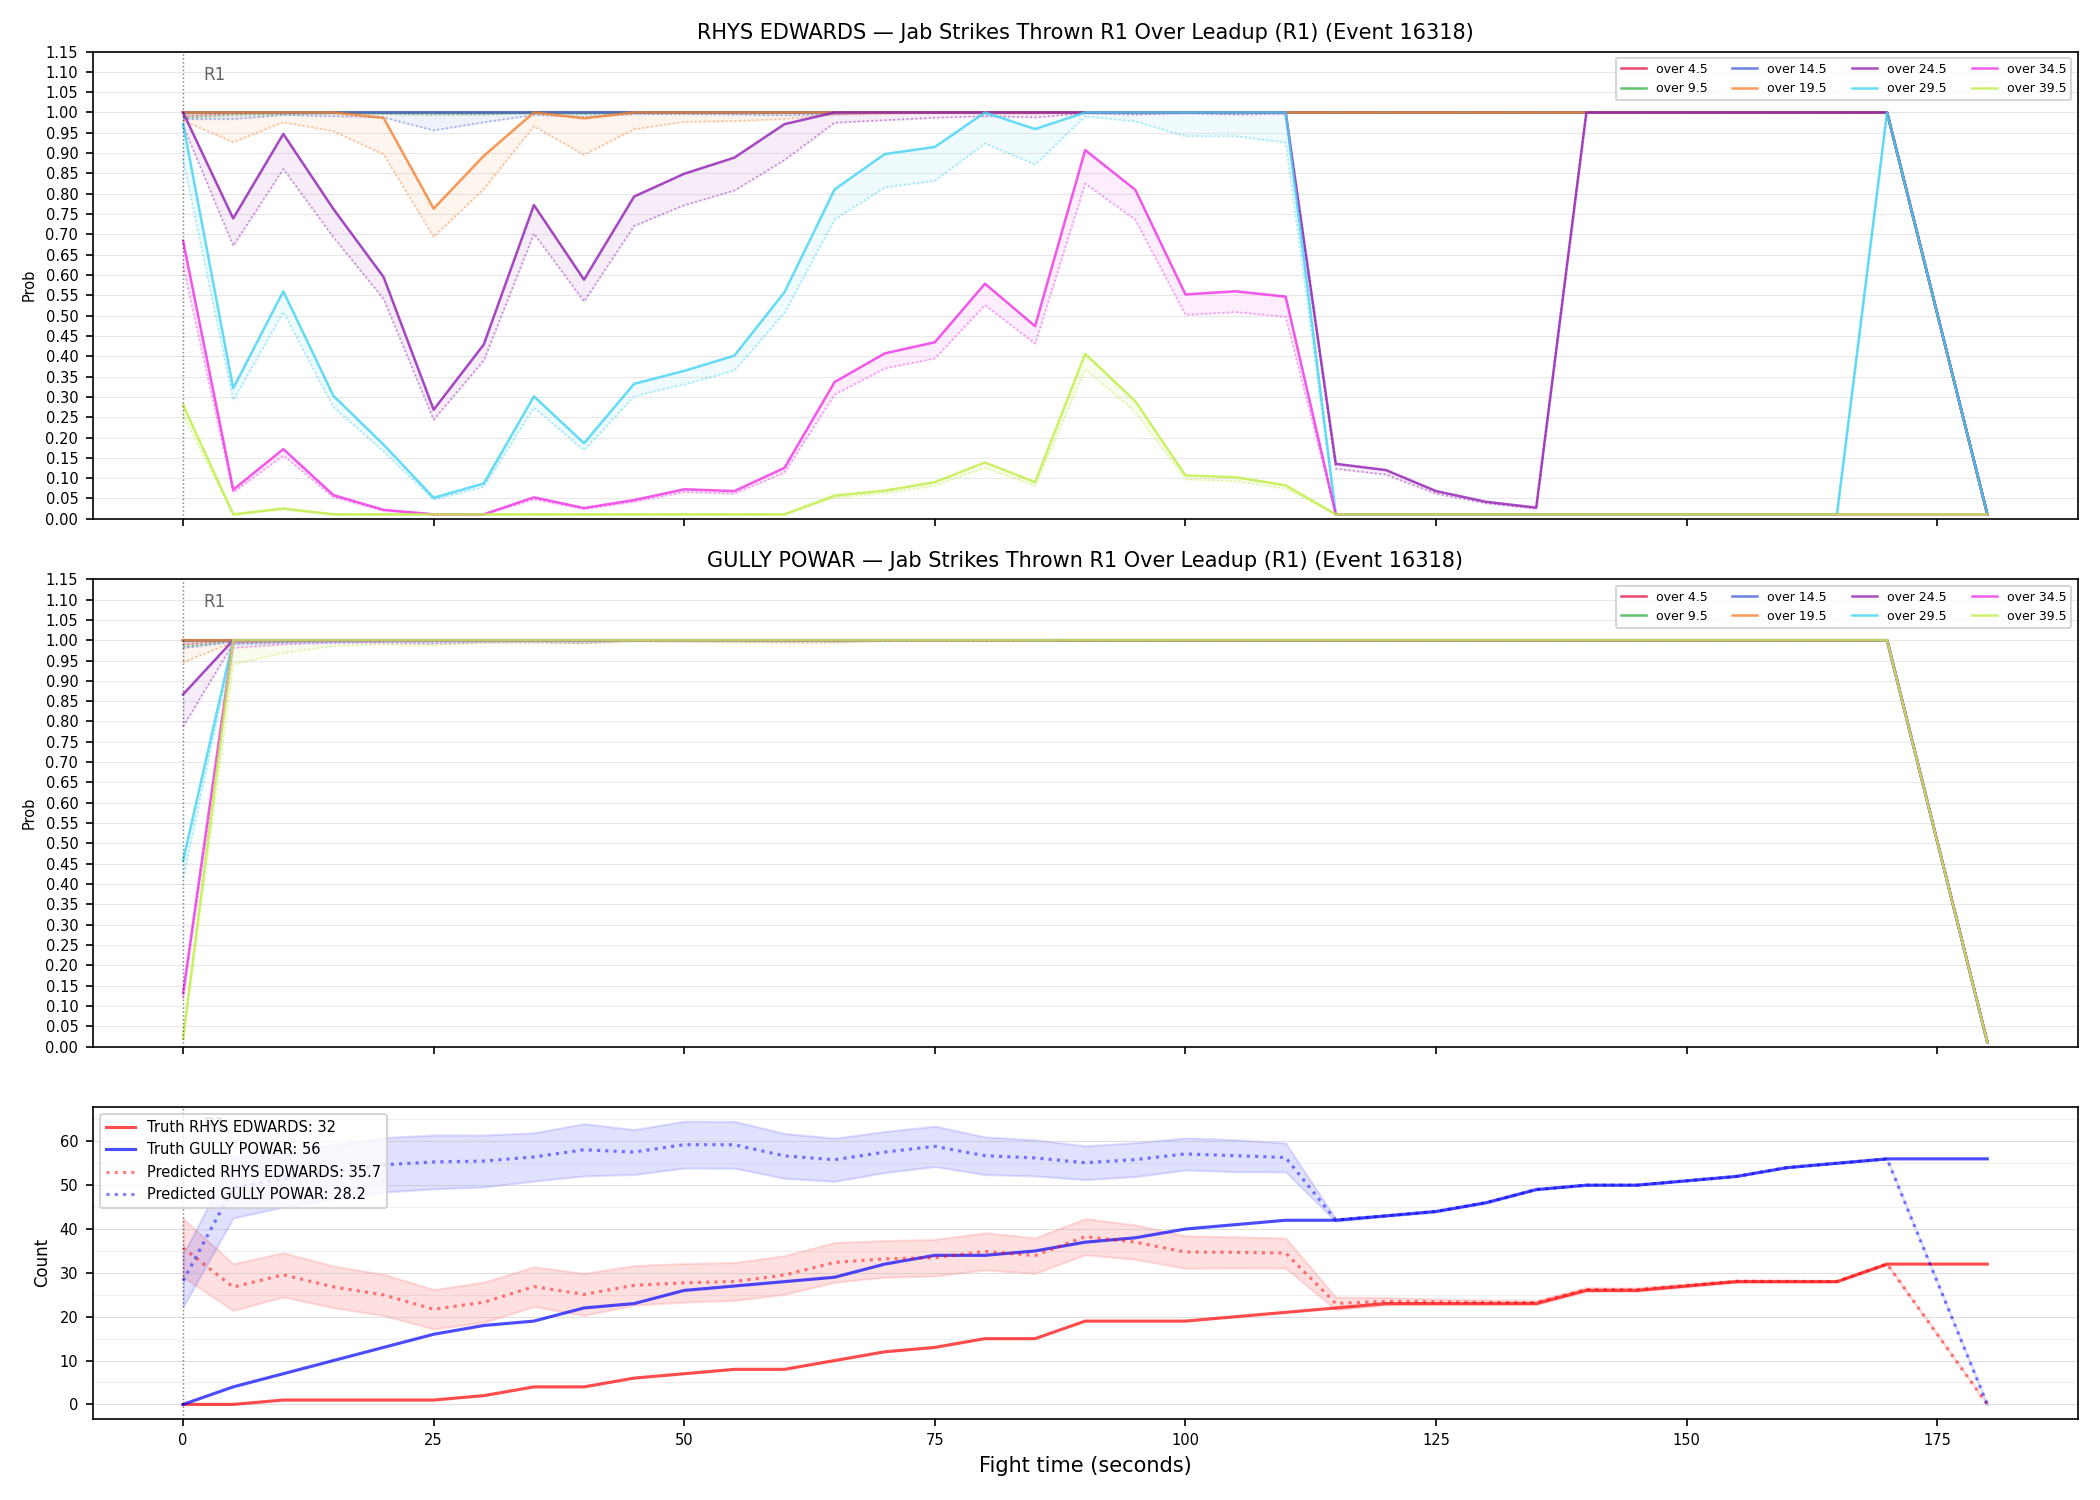Click y-axis tick 40 on the Count chart
The image size is (2100, 1500).
(x=69, y=1229)
